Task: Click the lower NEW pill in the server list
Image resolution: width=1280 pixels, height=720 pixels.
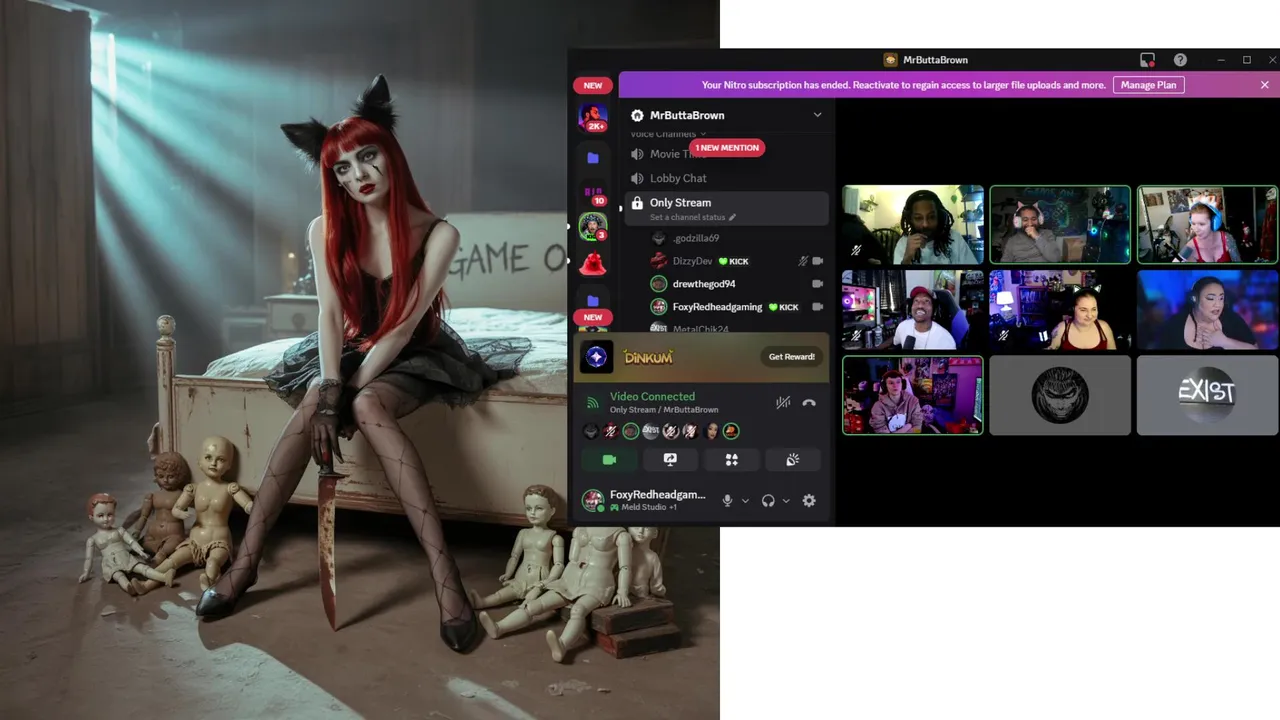Action: 593,317
